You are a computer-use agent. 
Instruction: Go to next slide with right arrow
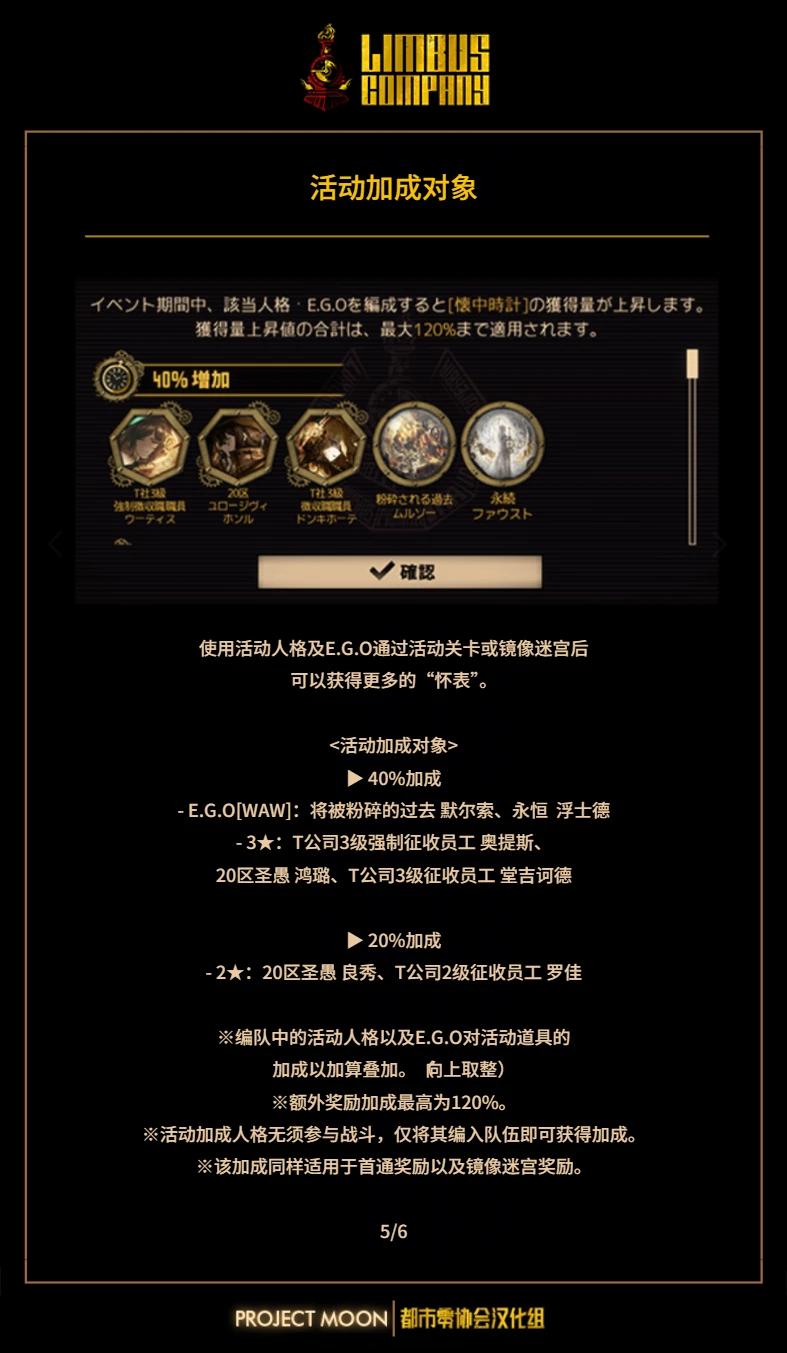point(718,544)
